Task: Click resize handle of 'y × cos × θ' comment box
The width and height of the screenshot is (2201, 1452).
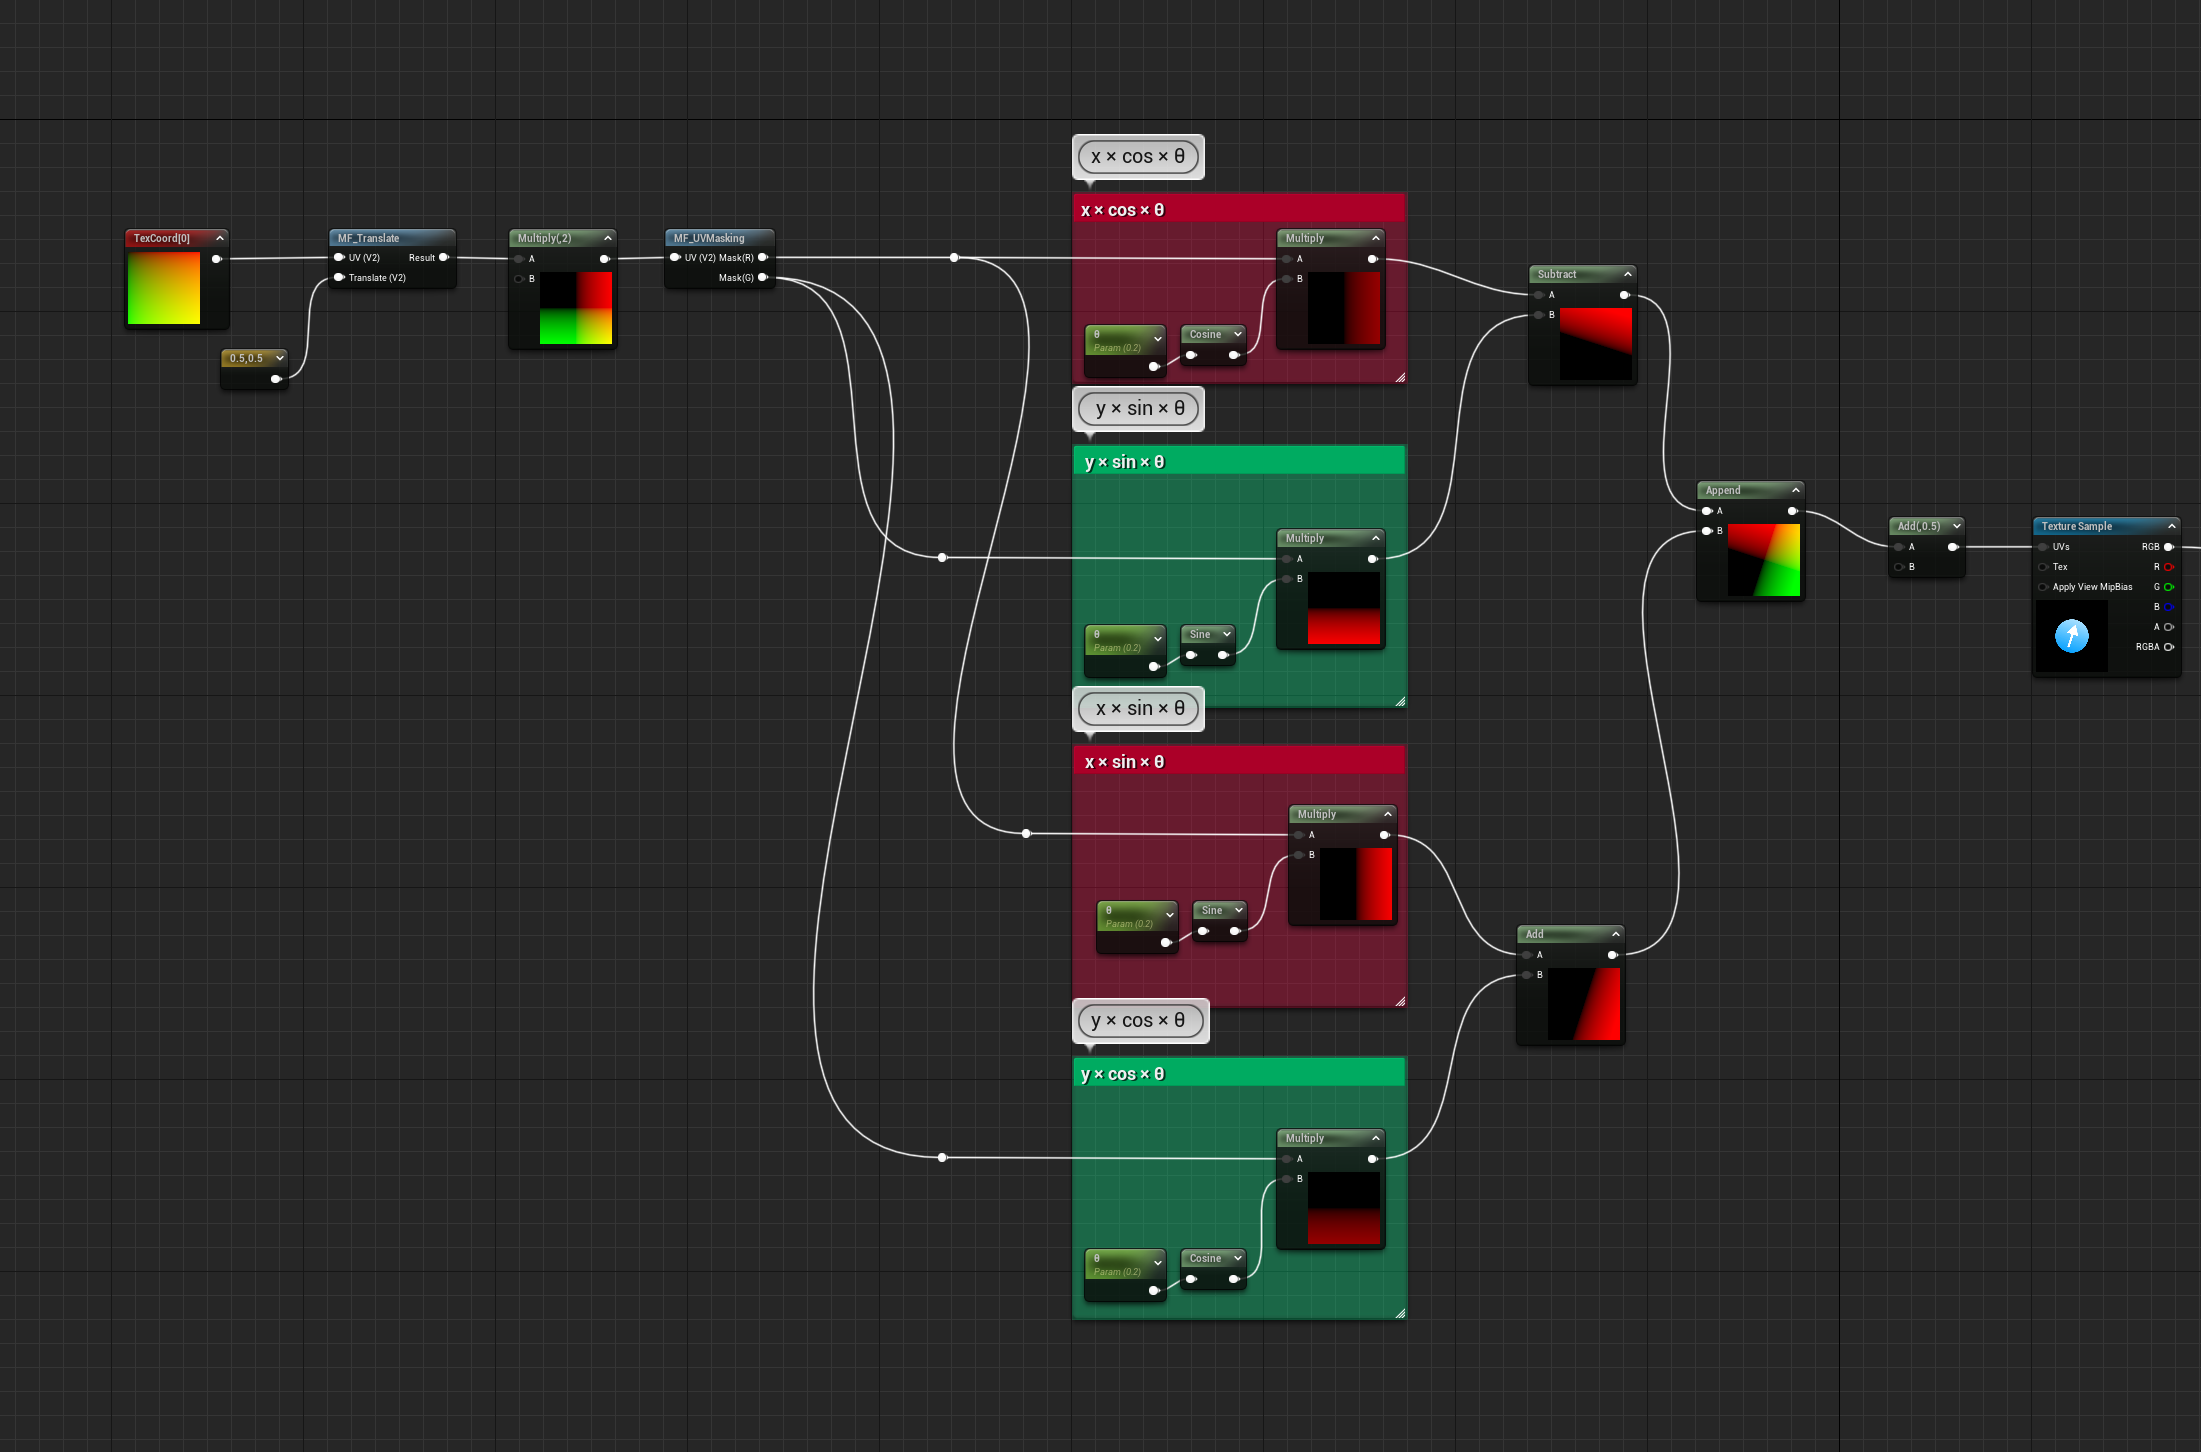Action: 1400,1313
